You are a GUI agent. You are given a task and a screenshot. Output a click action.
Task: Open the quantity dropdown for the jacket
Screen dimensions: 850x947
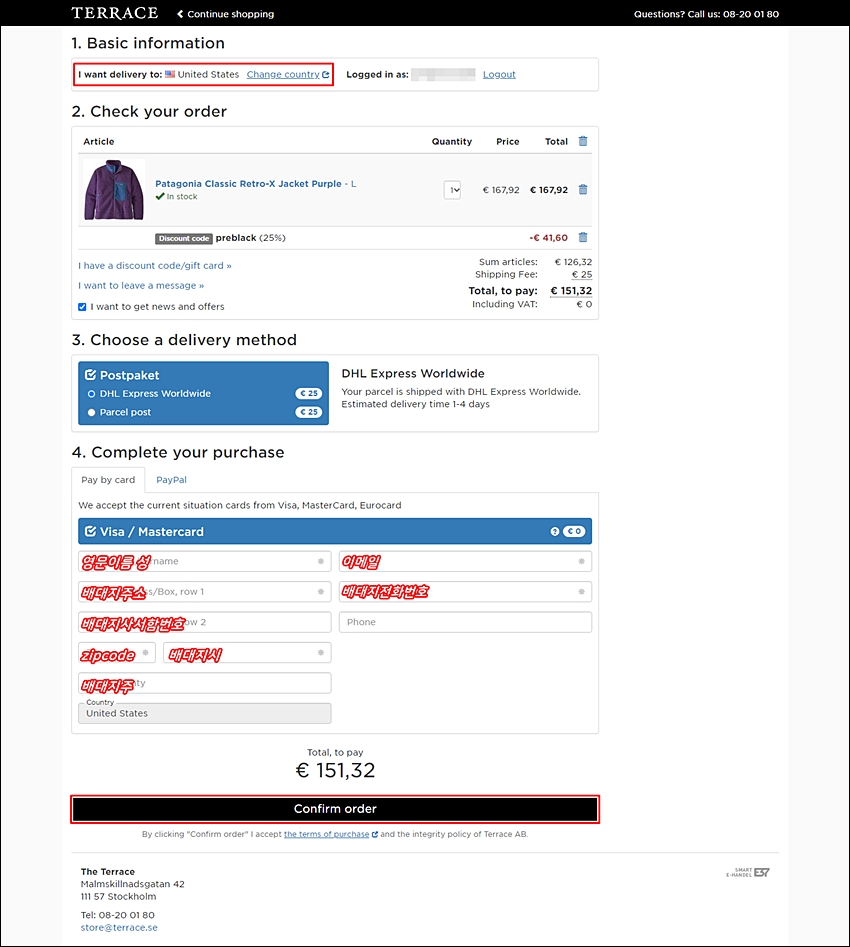pos(452,190)
